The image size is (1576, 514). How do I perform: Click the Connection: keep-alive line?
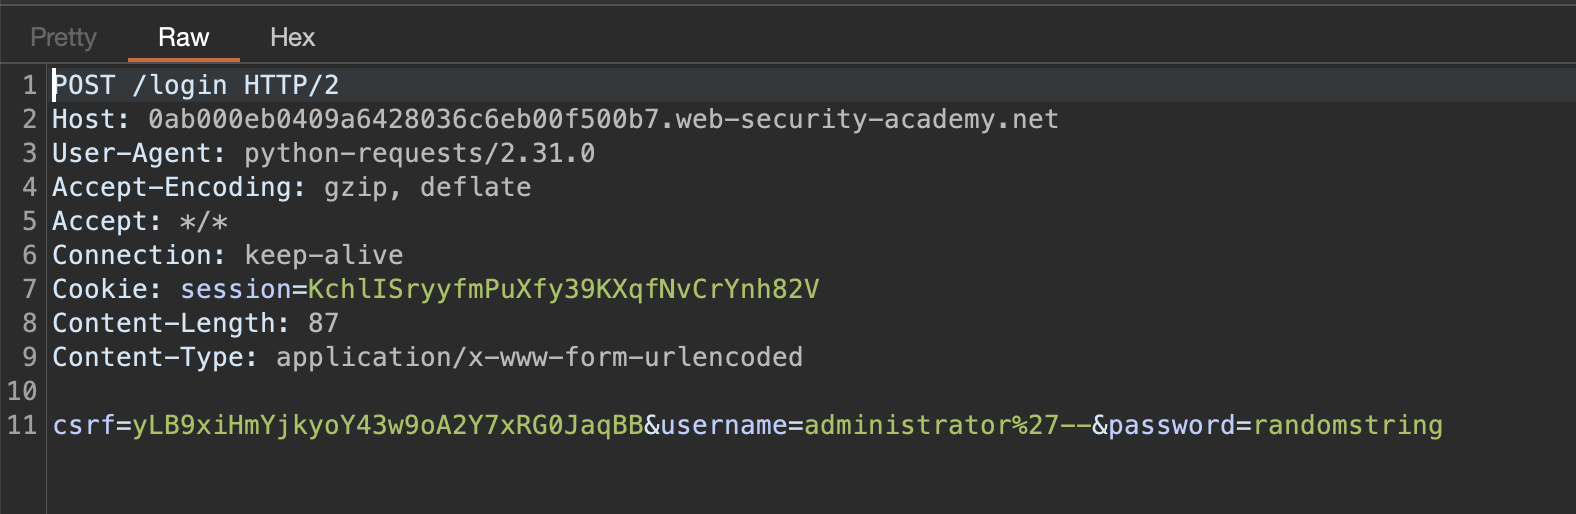point(228,255)
